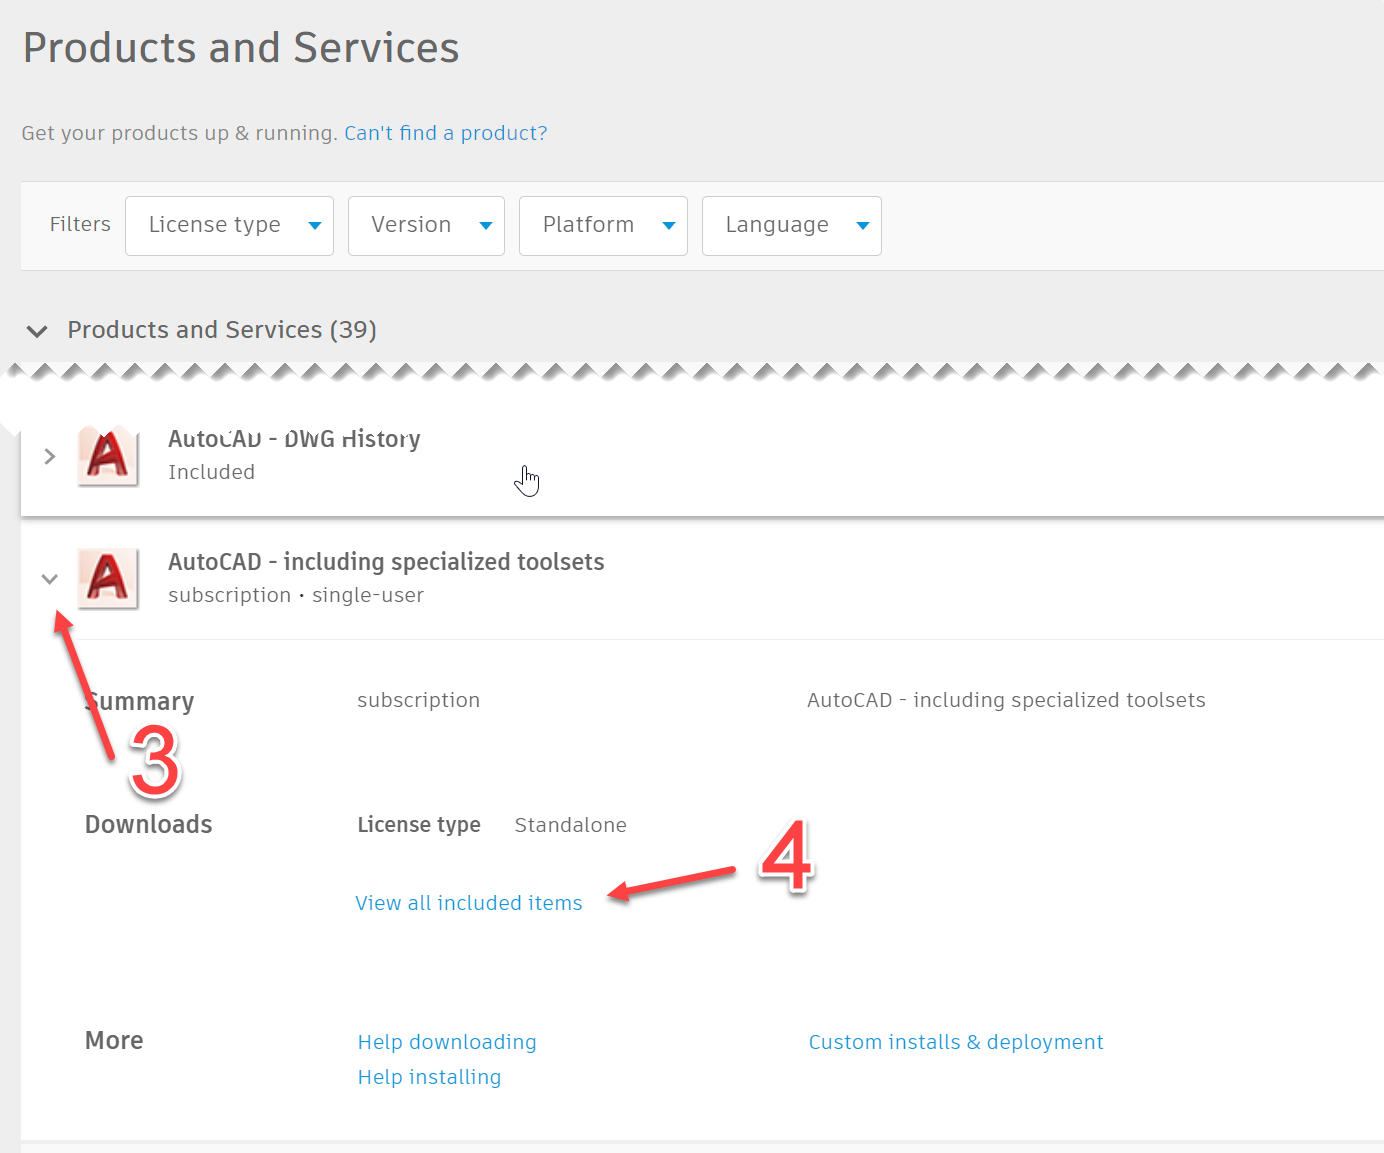Screen dimensions: 1384x1153
Task: Collapse the AutoCAD specialized toolsets row
Action: 49,579
